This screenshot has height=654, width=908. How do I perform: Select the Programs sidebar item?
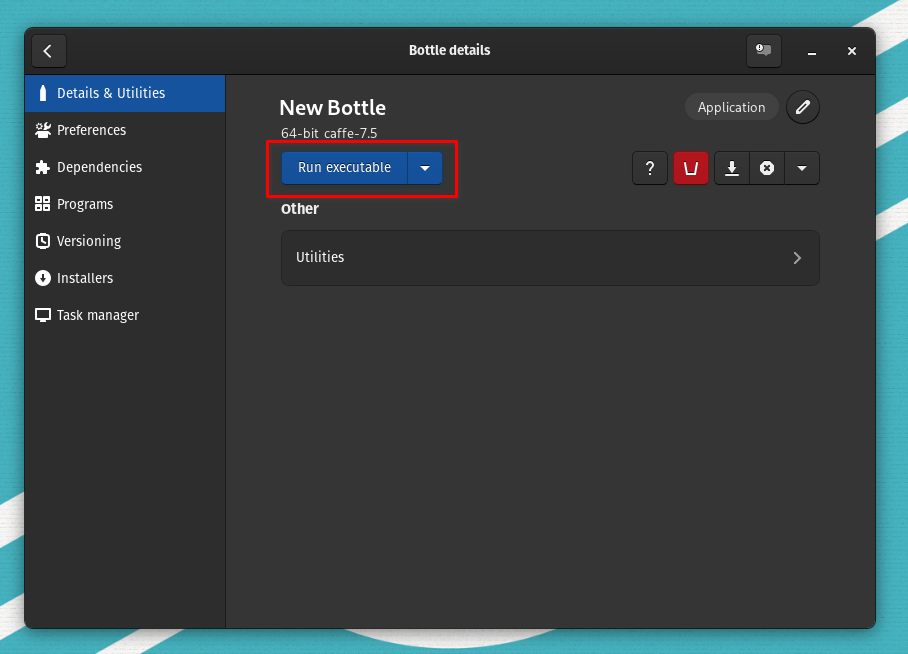tap(85, 204)
